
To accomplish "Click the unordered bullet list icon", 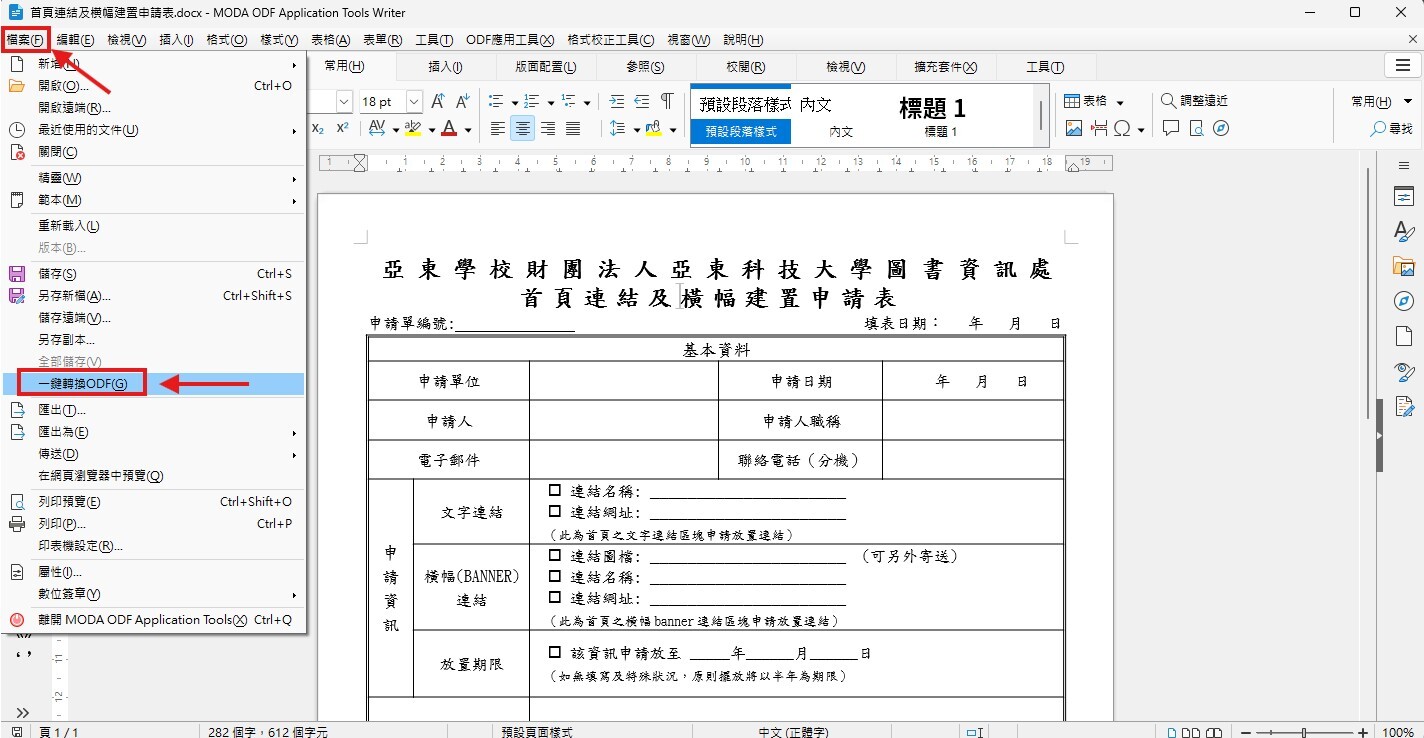I will [x=496, y=102].
